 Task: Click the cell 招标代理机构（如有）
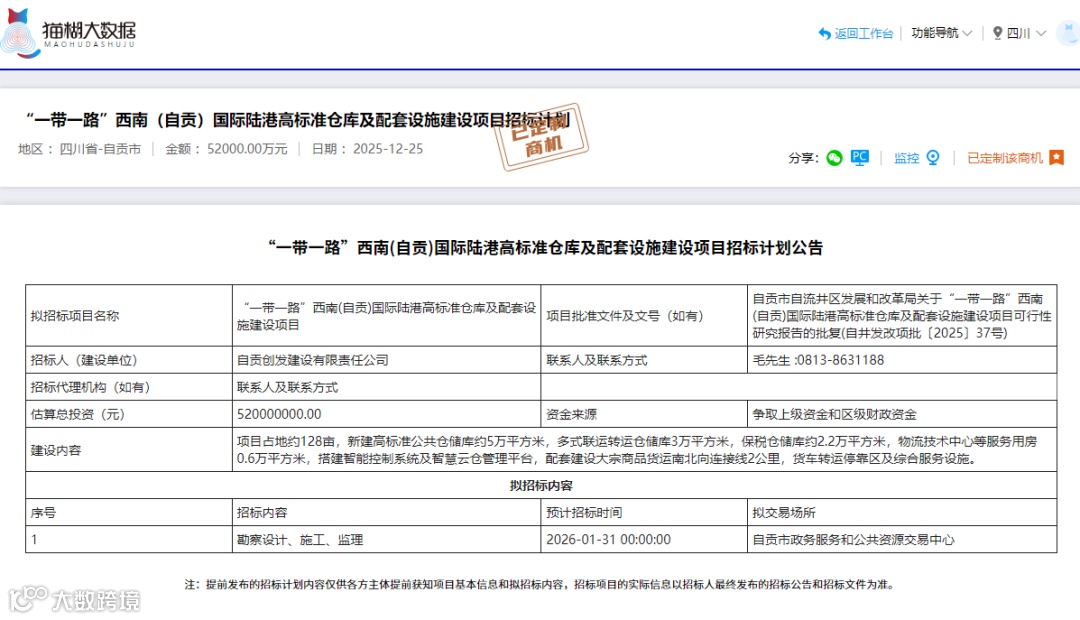[x=129, y=387]
